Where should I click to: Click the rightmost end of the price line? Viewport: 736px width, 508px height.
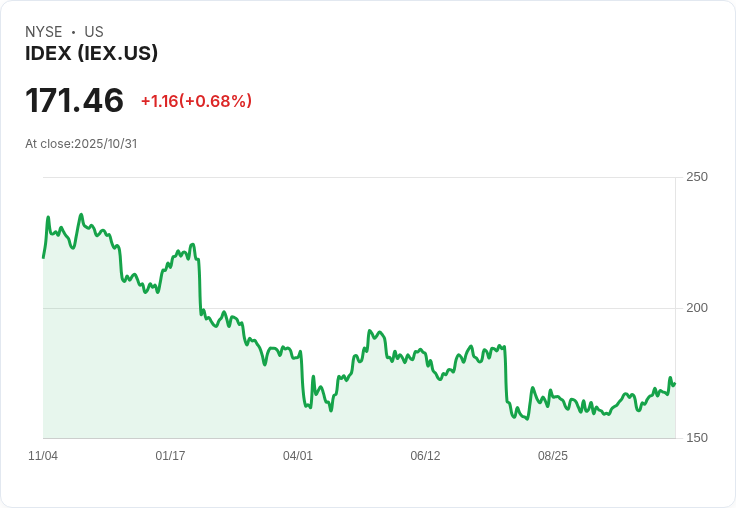674,383
